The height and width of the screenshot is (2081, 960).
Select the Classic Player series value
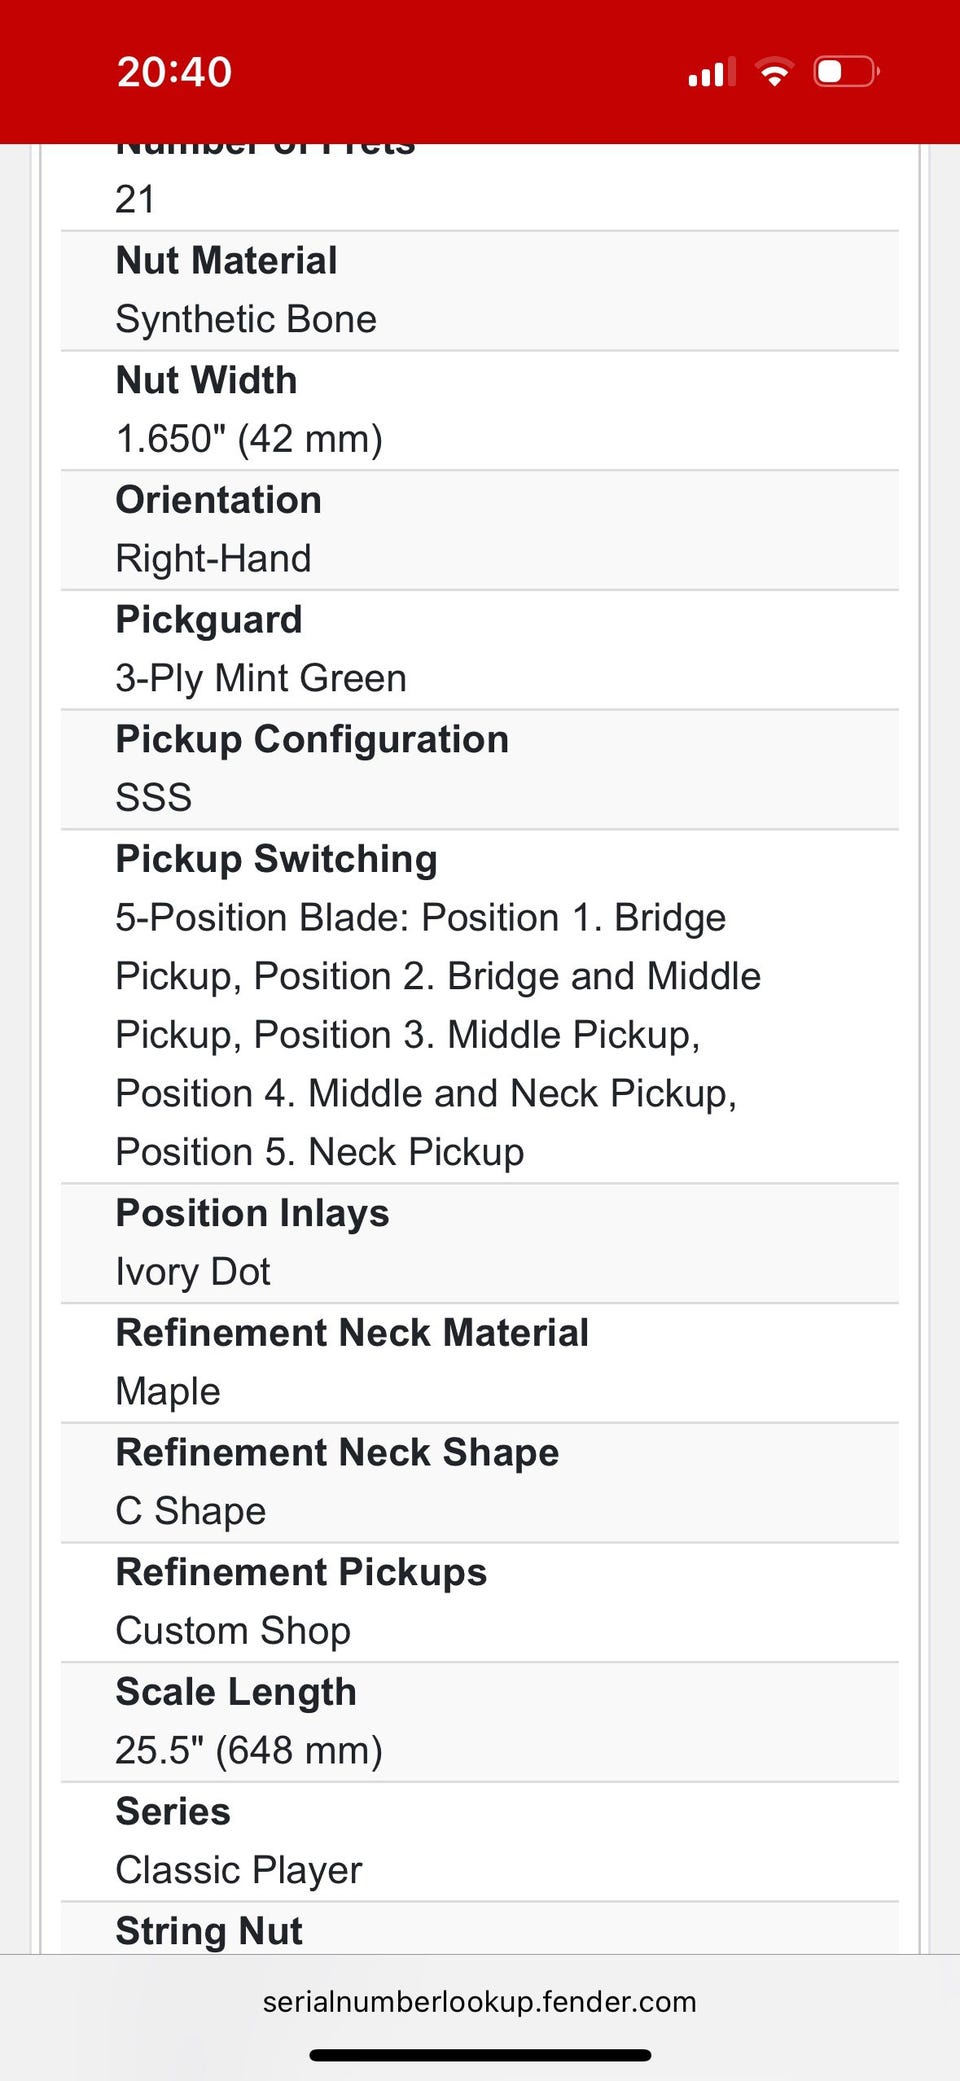[x=238, y=1871]
